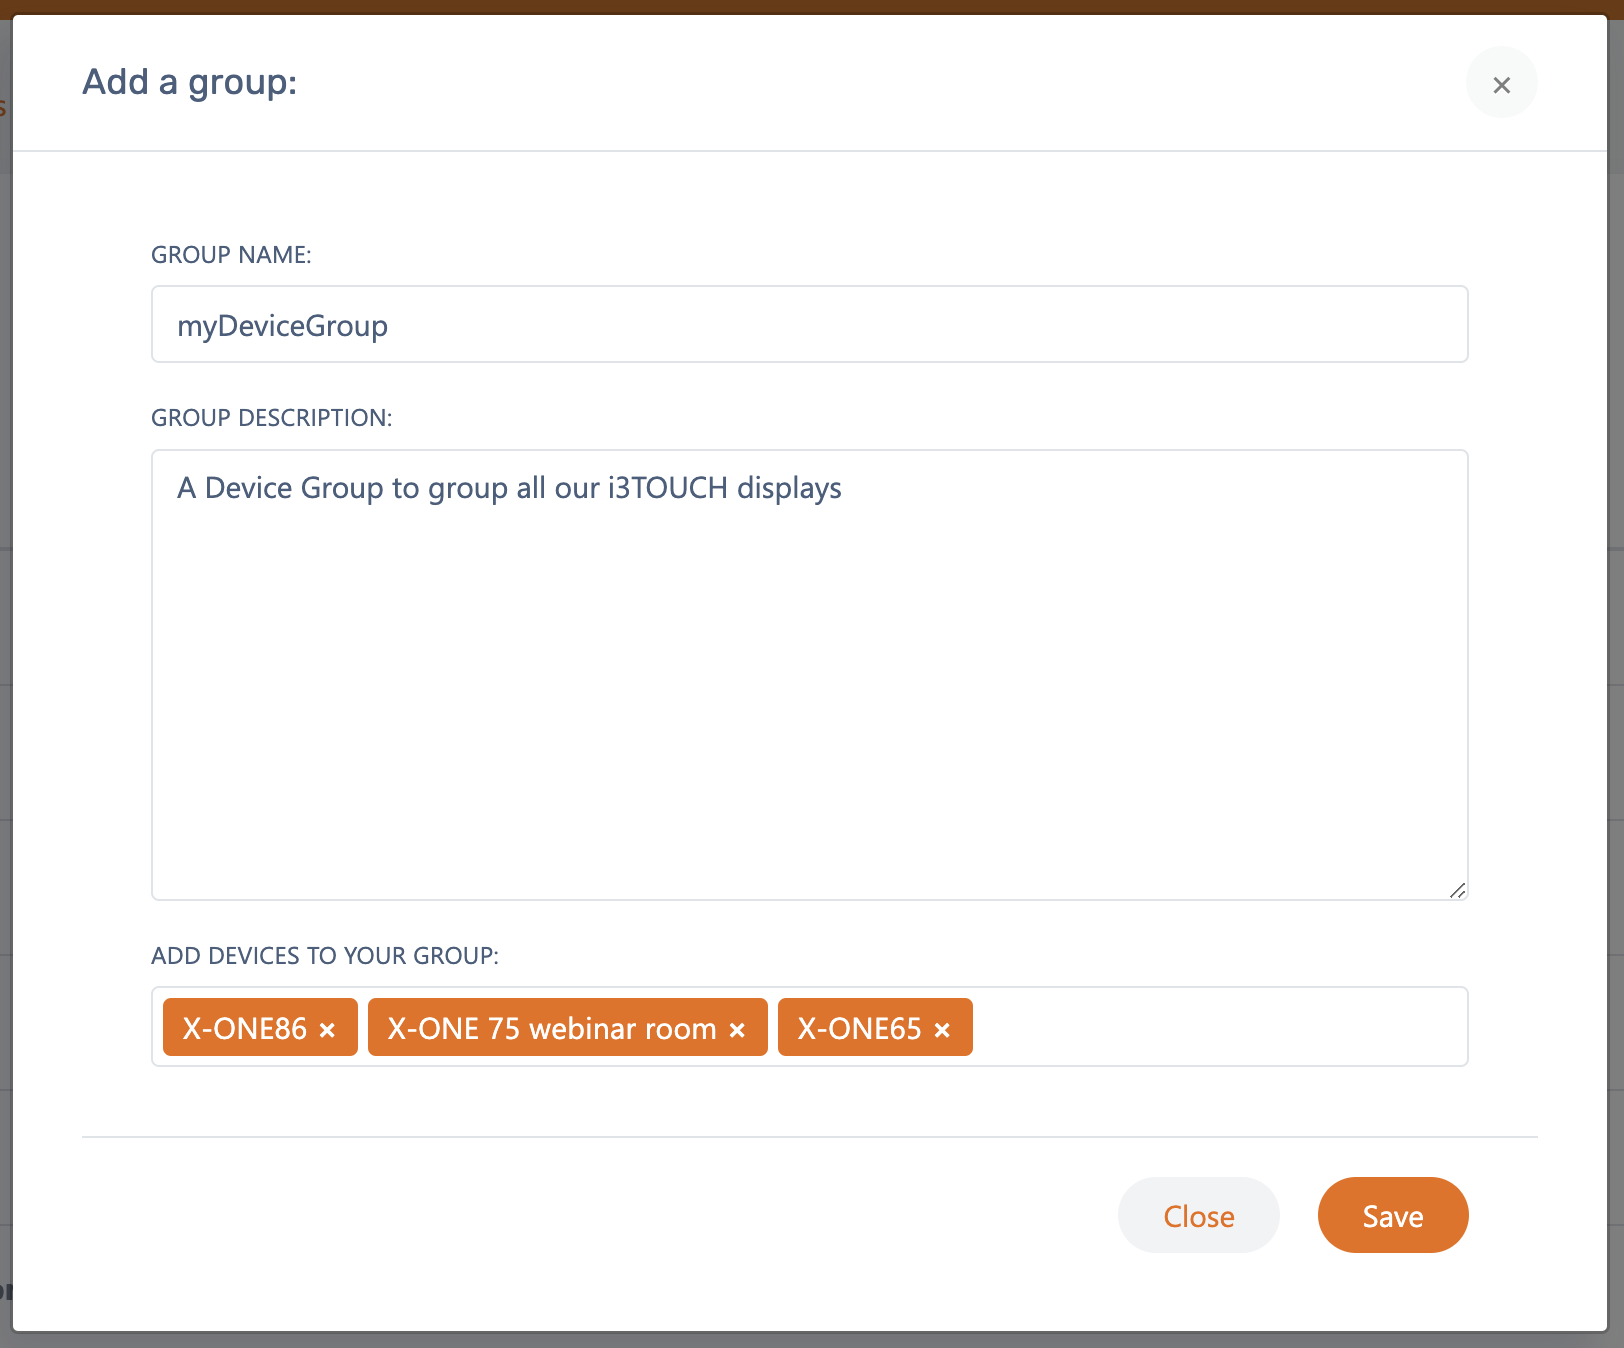Click the 'myDeviceGroup' text in the name field
1624x1348 pixels.
point(282,326)
